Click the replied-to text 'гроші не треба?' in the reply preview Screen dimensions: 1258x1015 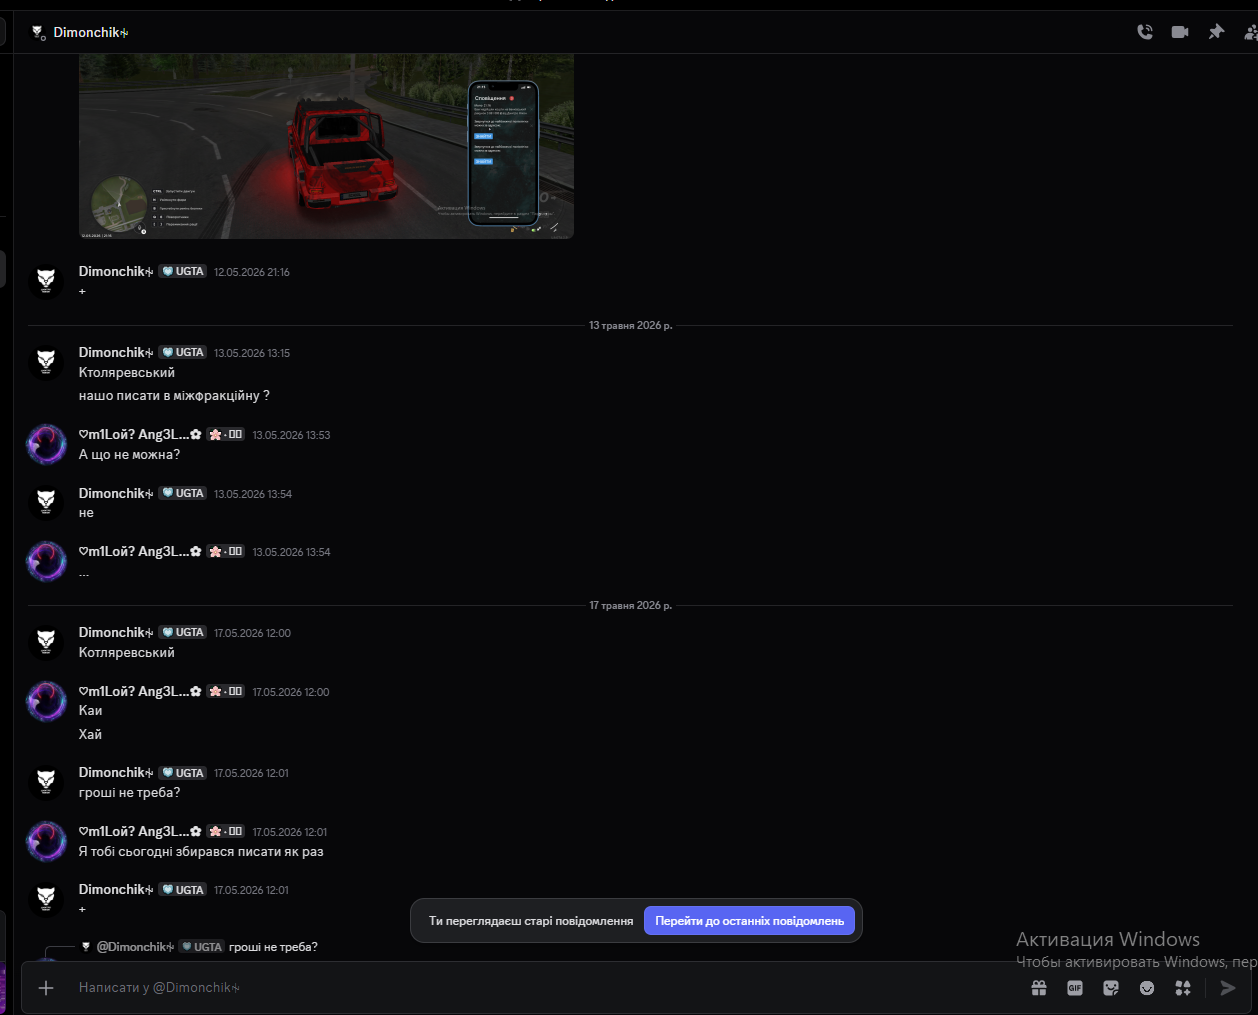tap(273, 947)
